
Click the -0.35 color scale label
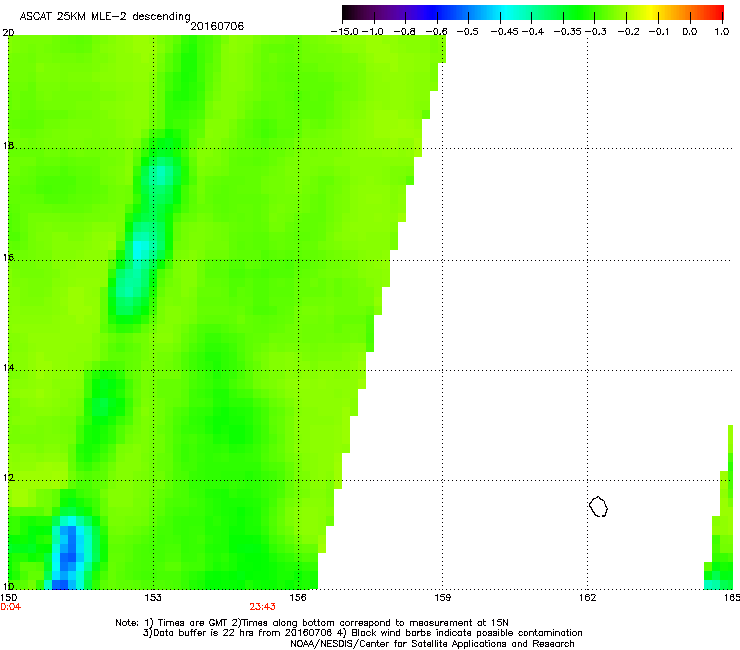[568, 32]
